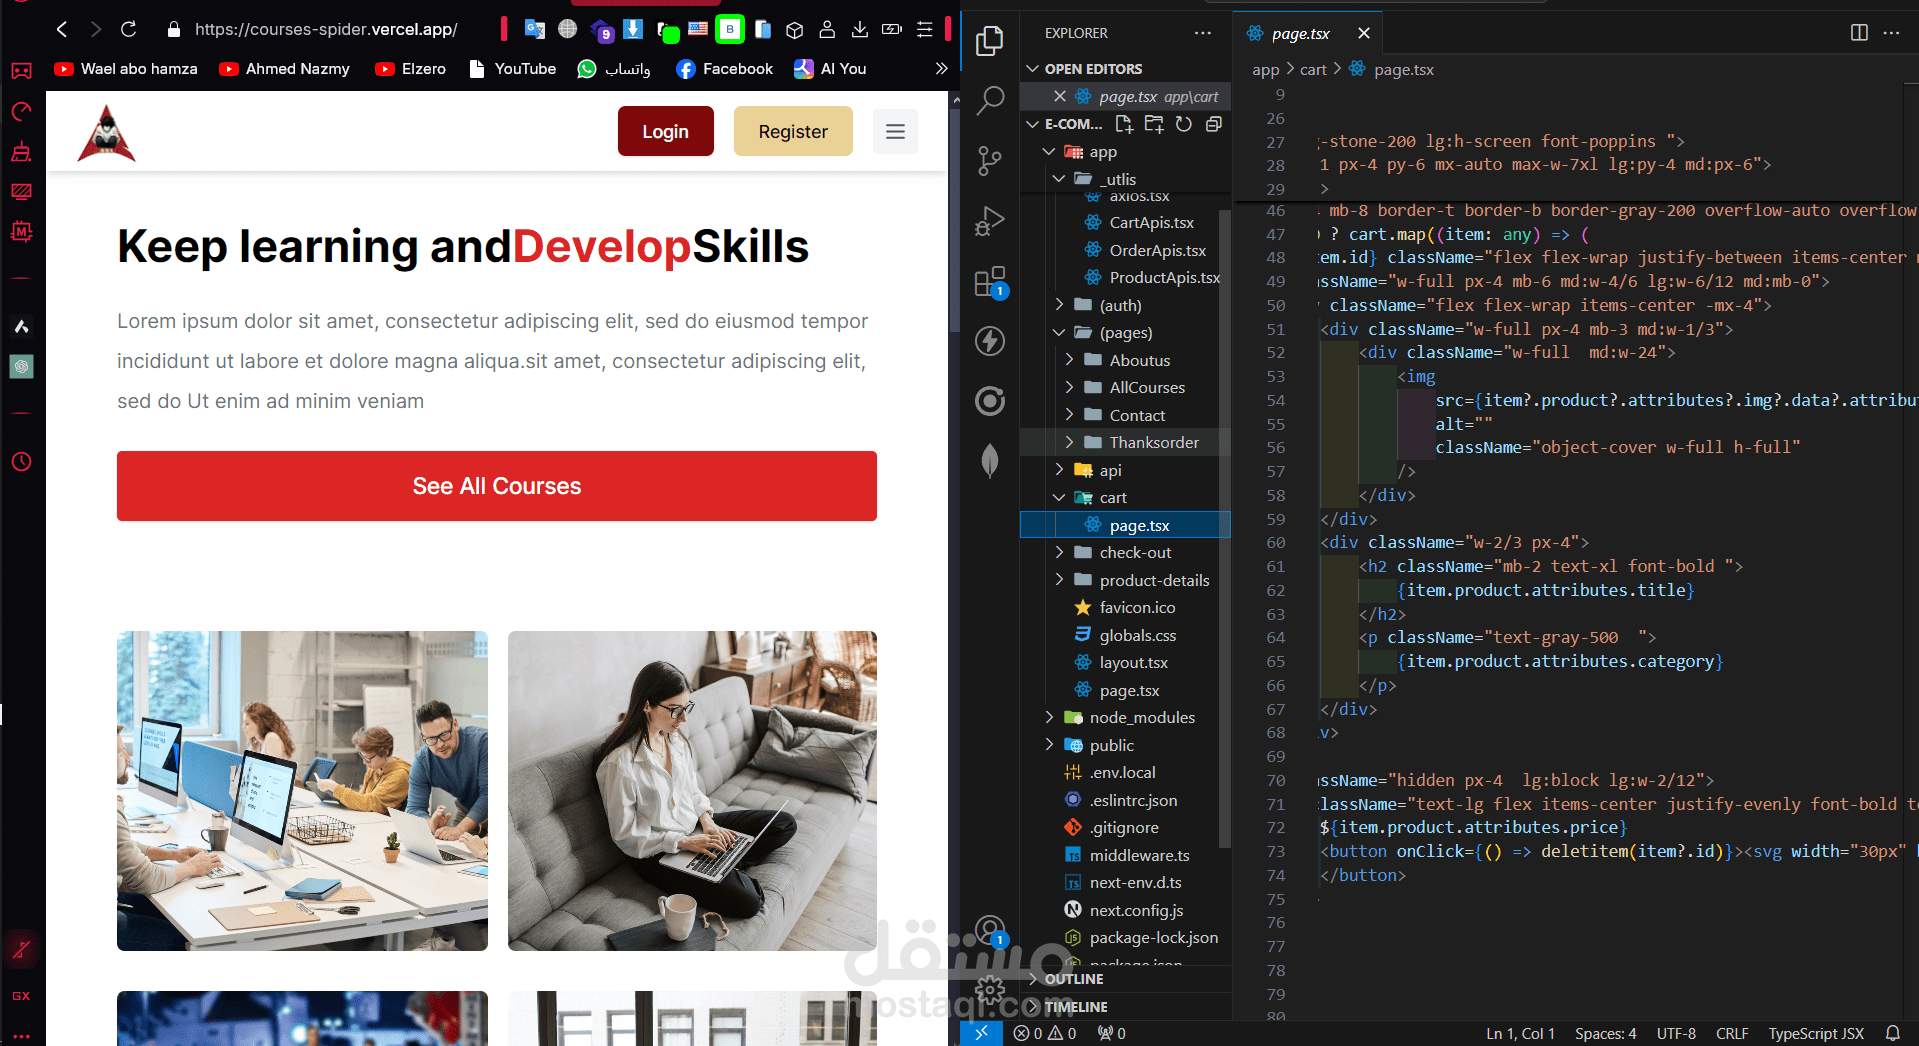Click the app breadcrumb item
The image size is (1919, 1046).
(1265, 70)
